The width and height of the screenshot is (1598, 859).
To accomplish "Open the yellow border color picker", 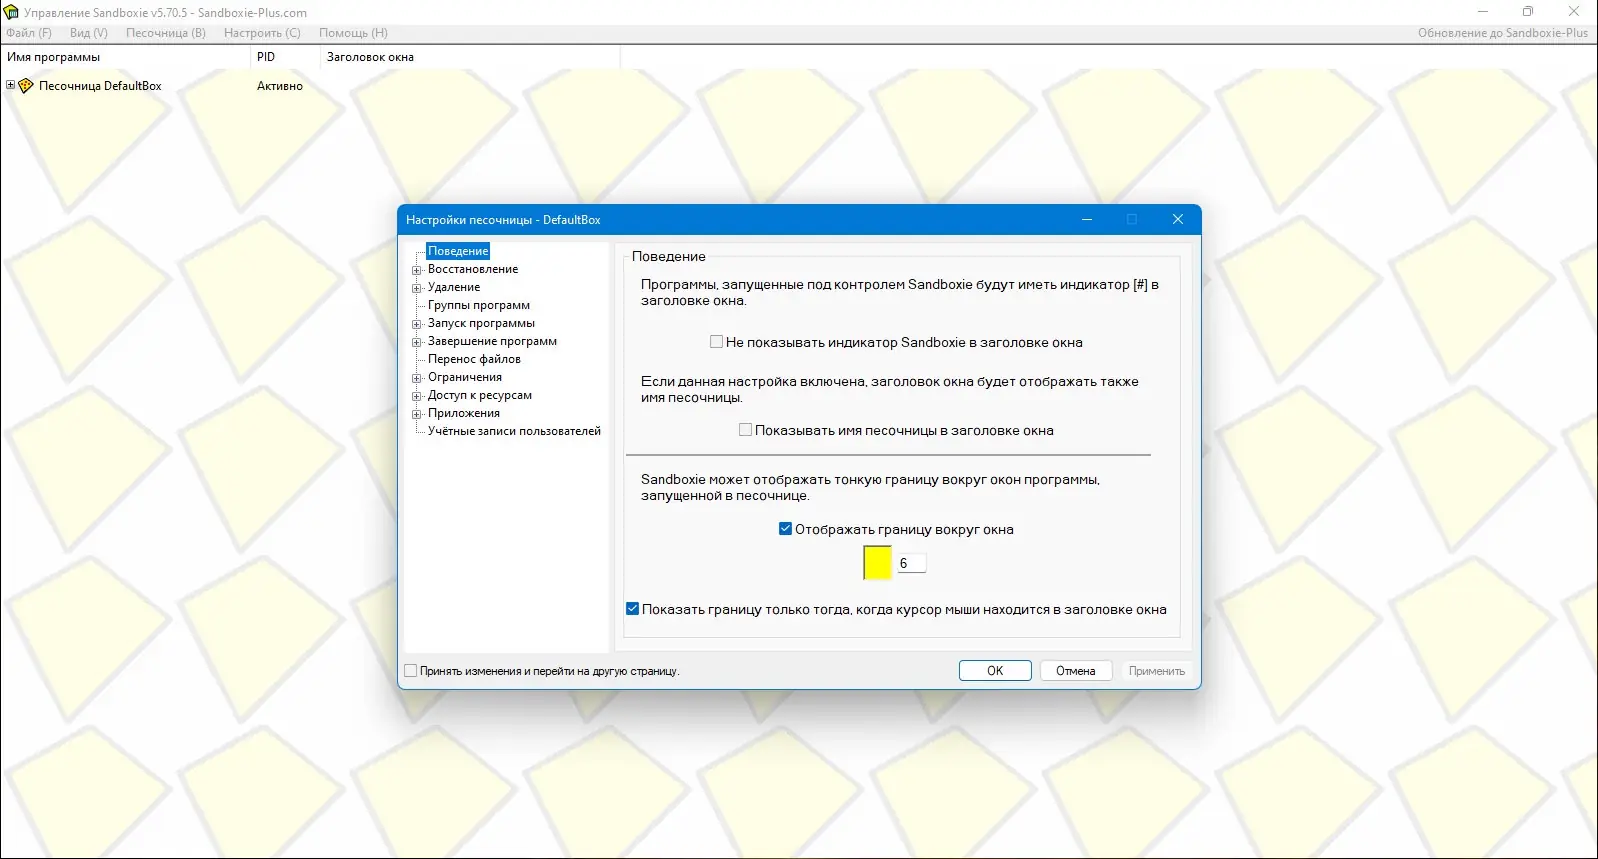I will (877, 563).
